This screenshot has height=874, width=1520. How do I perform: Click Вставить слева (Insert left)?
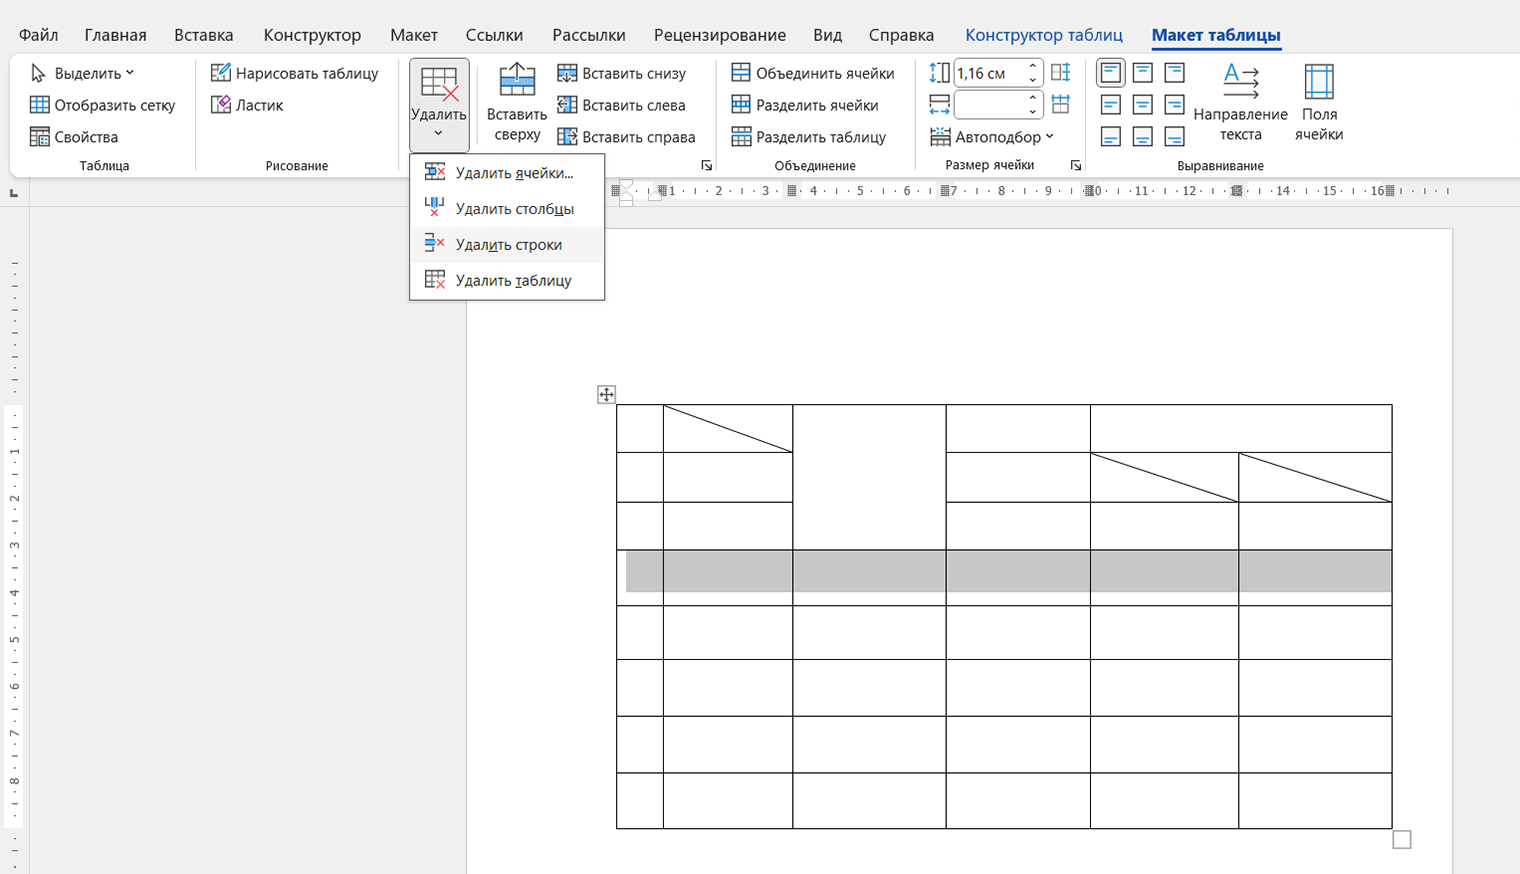(622, 105)
